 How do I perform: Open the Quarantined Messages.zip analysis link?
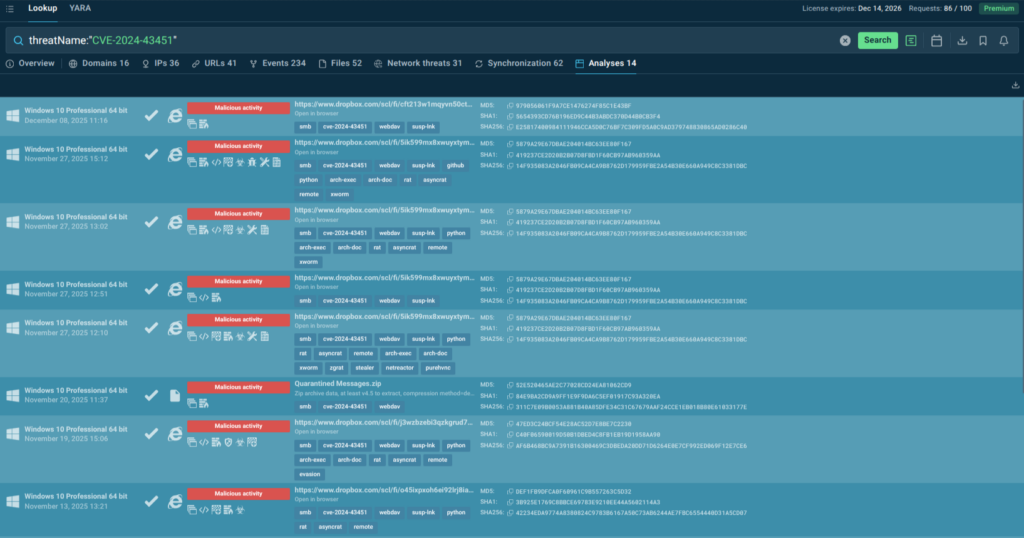pyautogui.click(x=337, y=384)
